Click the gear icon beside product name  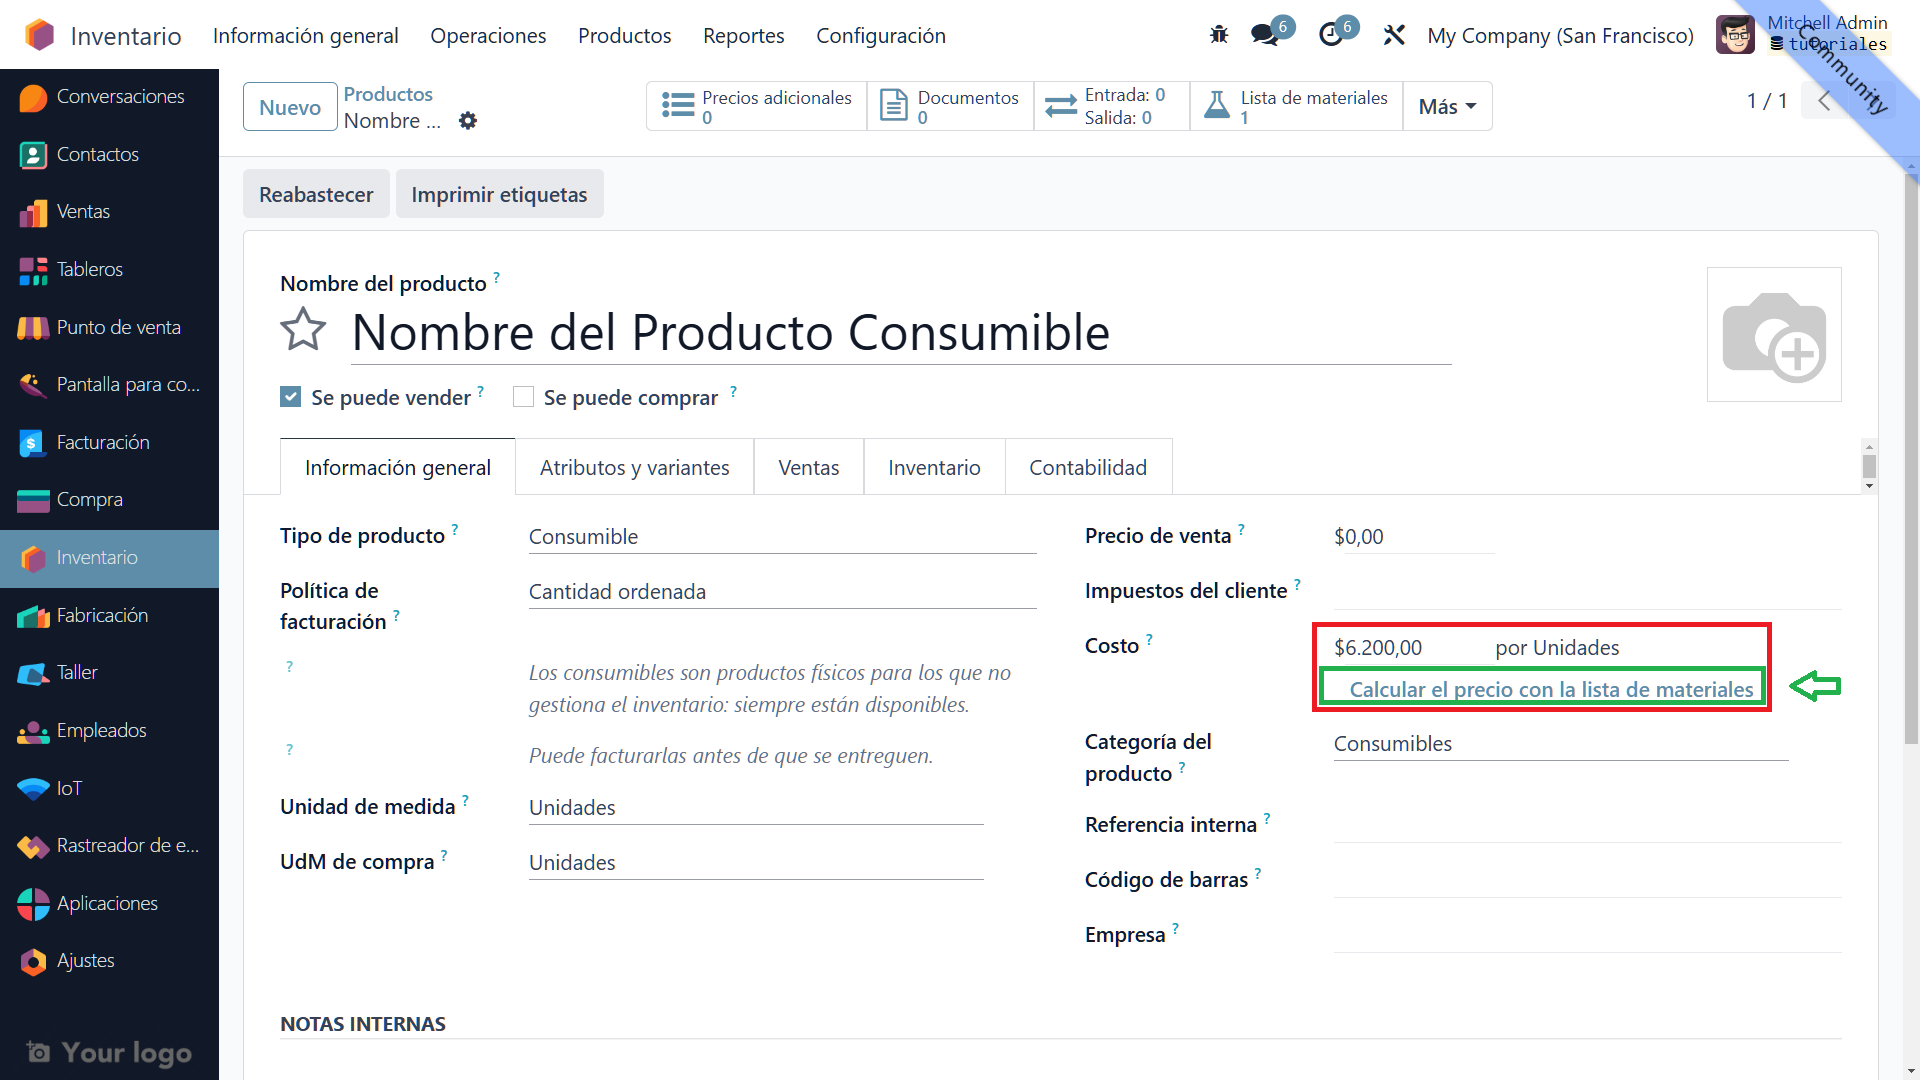(468, 121)
